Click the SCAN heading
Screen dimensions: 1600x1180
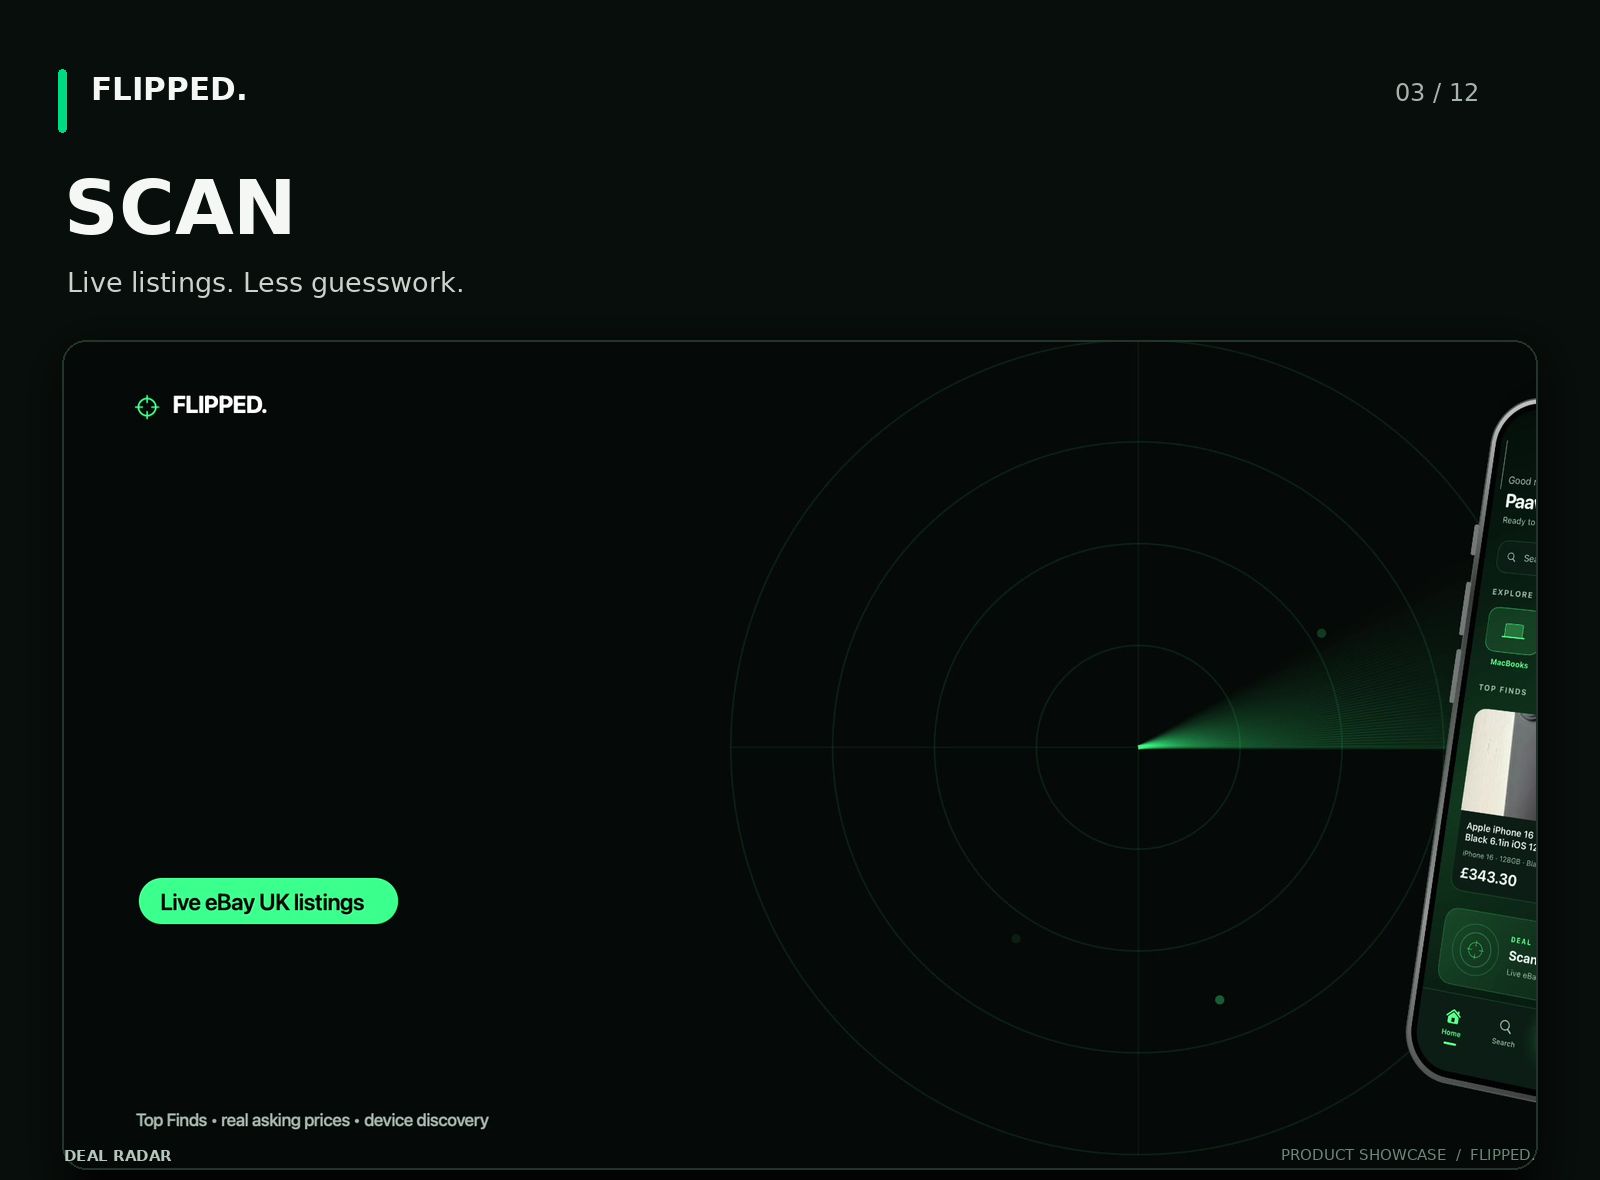click(x=180, y=208)
